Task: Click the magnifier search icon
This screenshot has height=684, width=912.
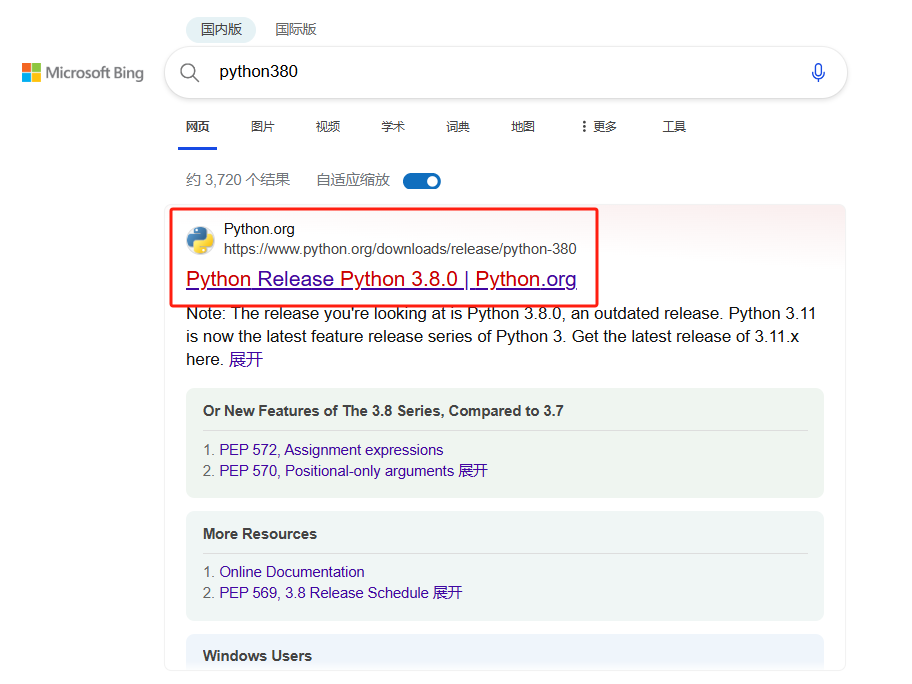Action: 189,73
